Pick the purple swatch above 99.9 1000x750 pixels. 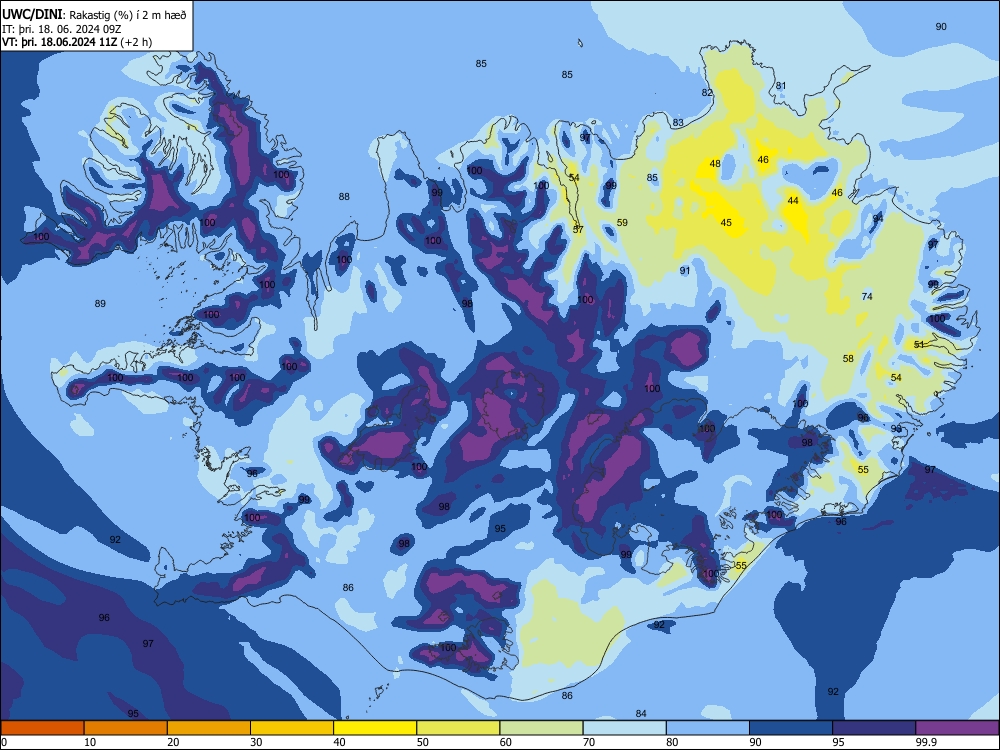click(957, 728)
